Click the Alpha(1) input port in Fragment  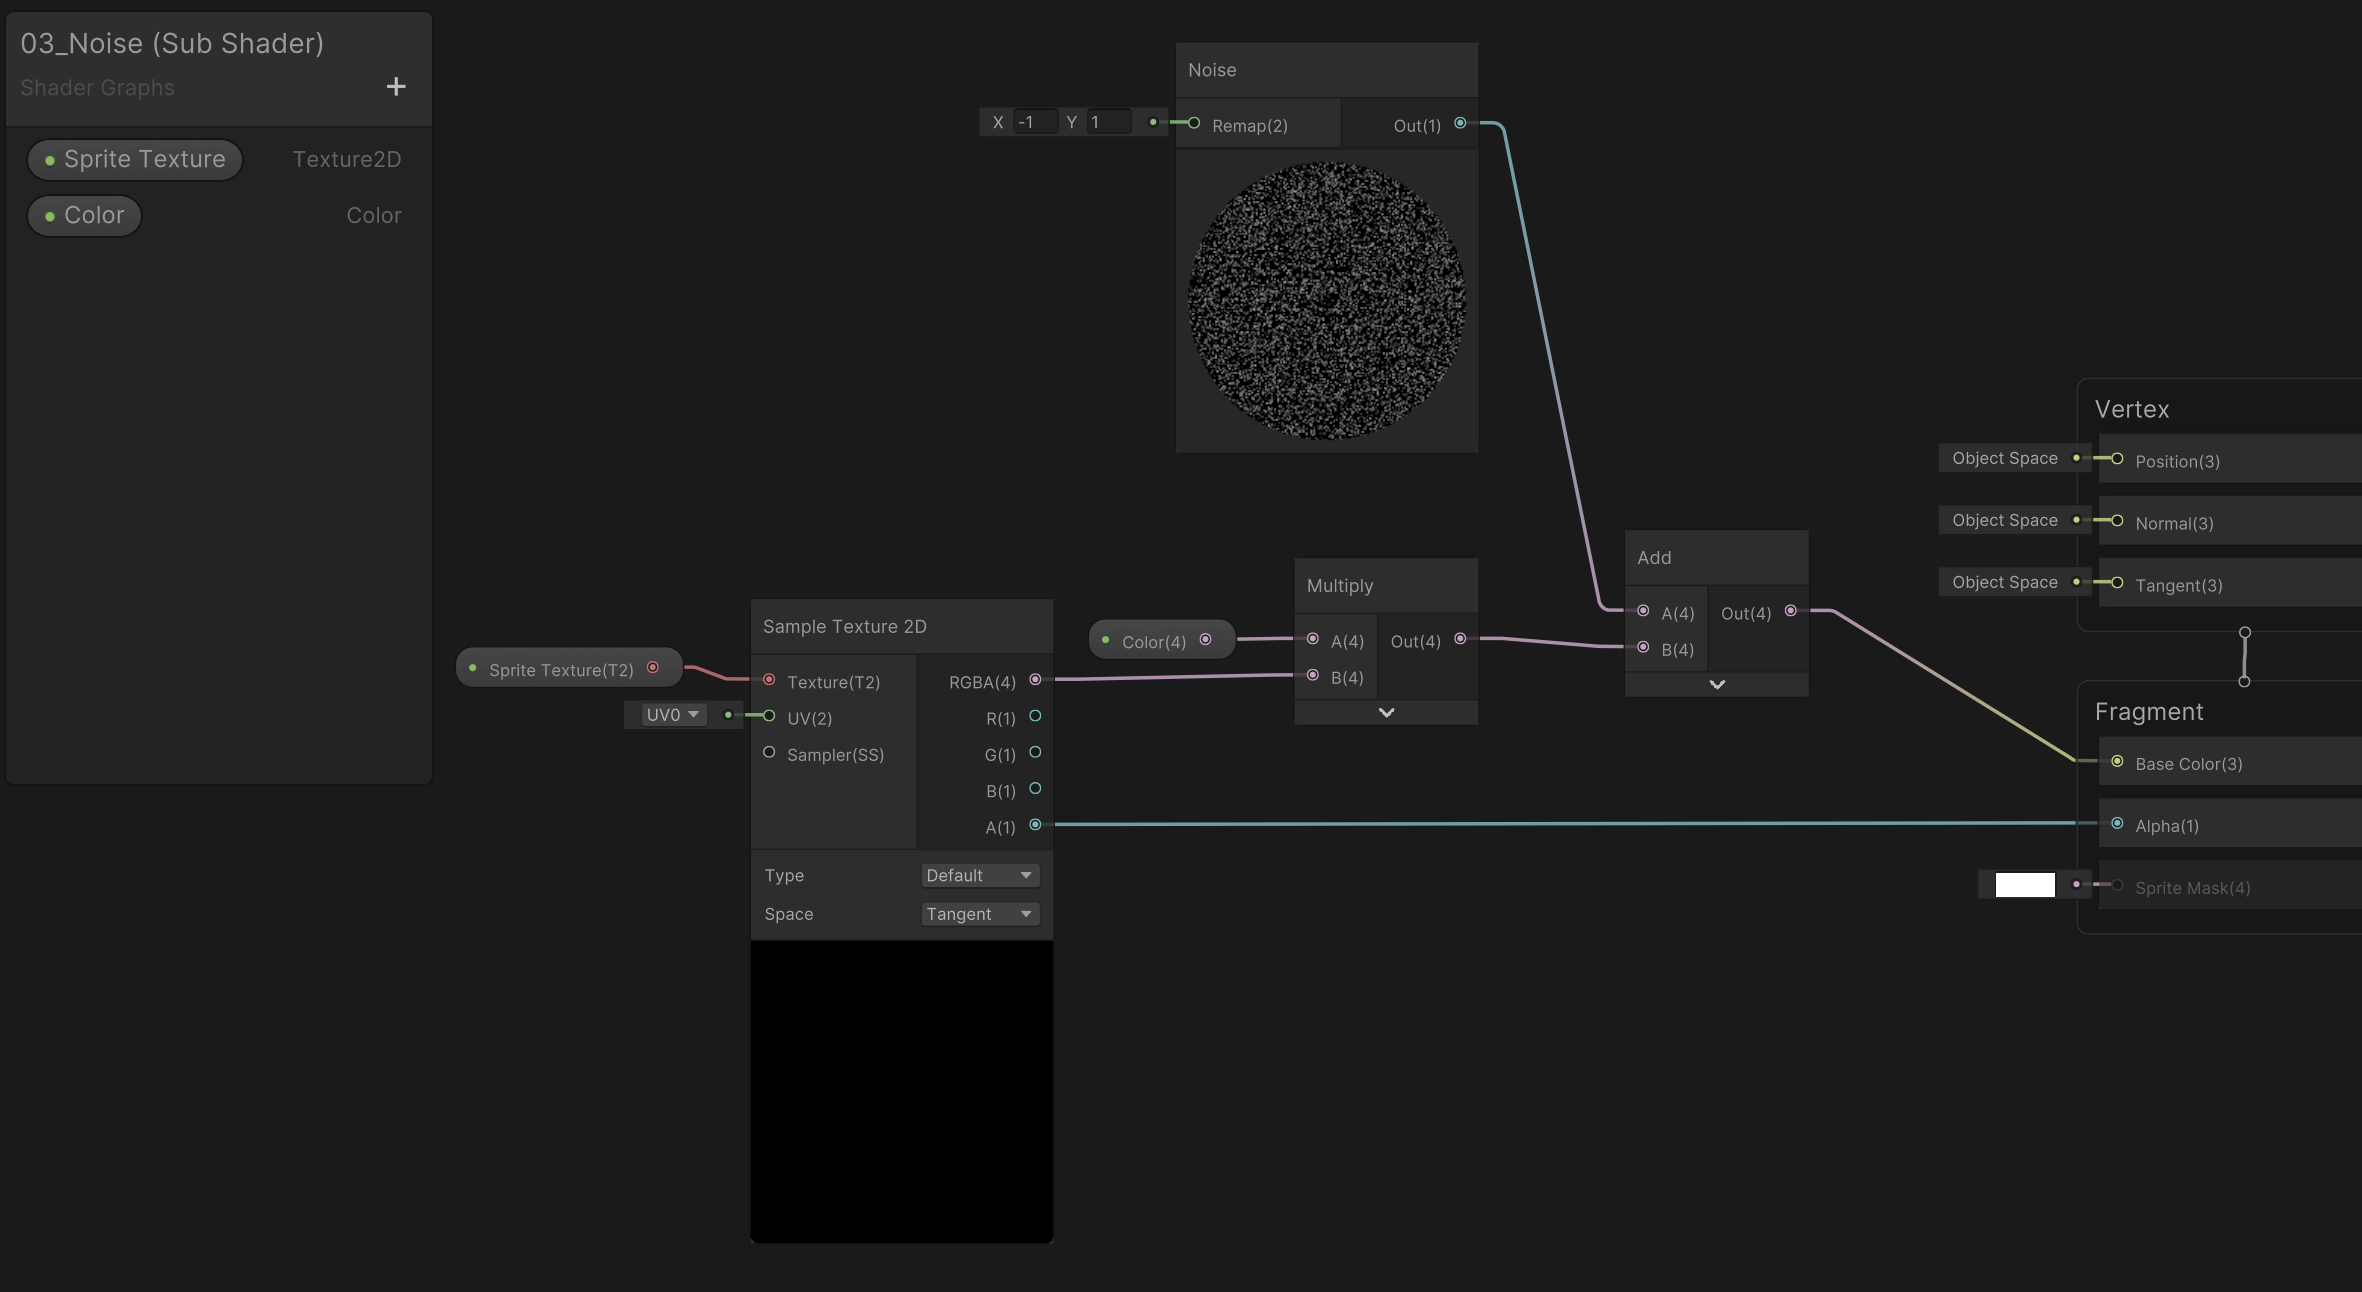pos(2117,824)
